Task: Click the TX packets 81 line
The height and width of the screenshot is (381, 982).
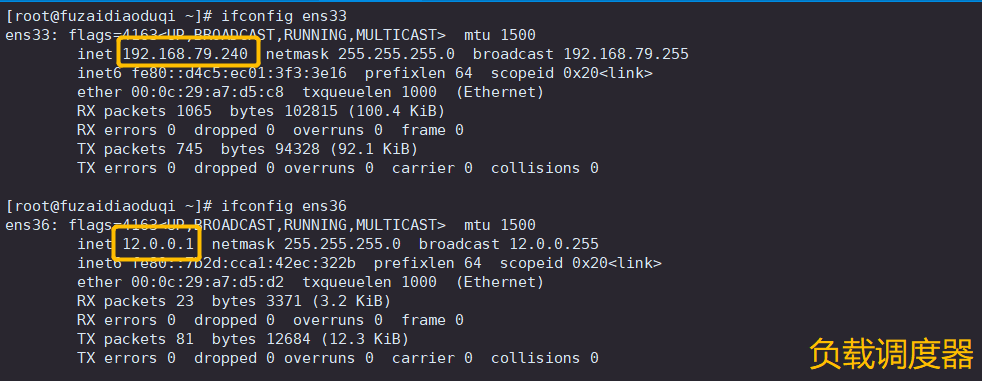Action: (x=243, y=339)
